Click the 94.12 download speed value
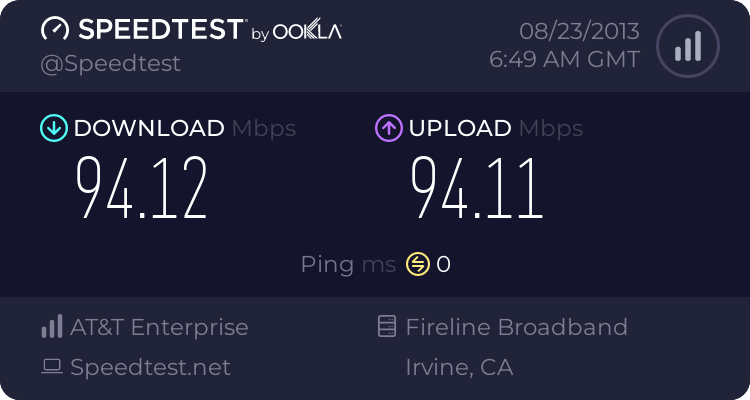 coord(142,188)
